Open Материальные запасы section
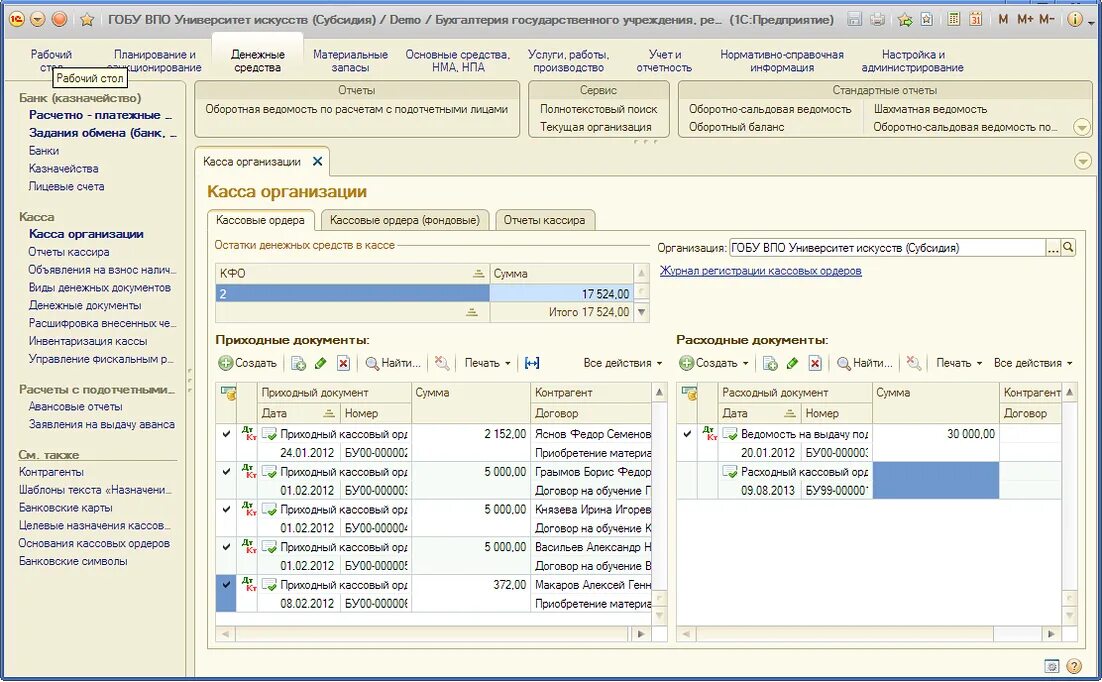Viewport: 1102px width, 682px height. (x=350, y=61)
